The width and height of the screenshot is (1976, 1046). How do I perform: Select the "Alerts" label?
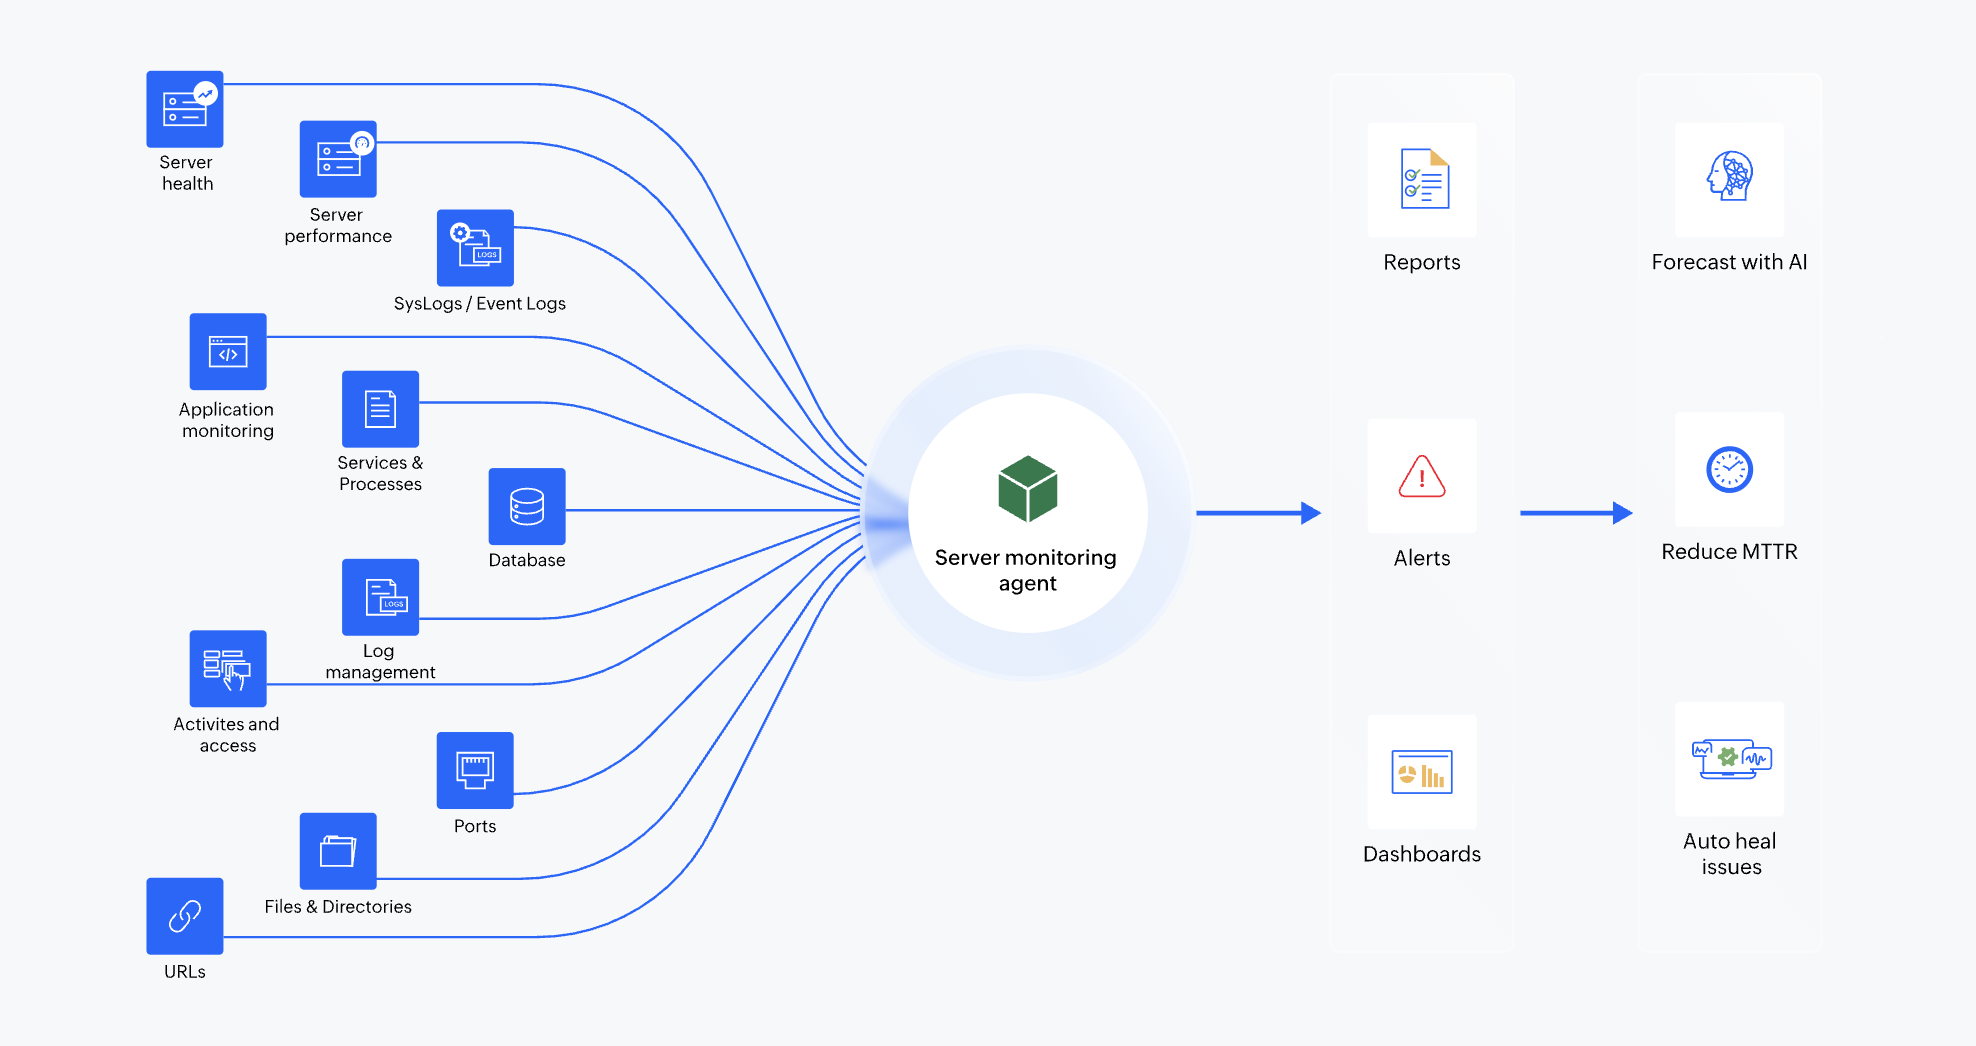point(1422,558)
